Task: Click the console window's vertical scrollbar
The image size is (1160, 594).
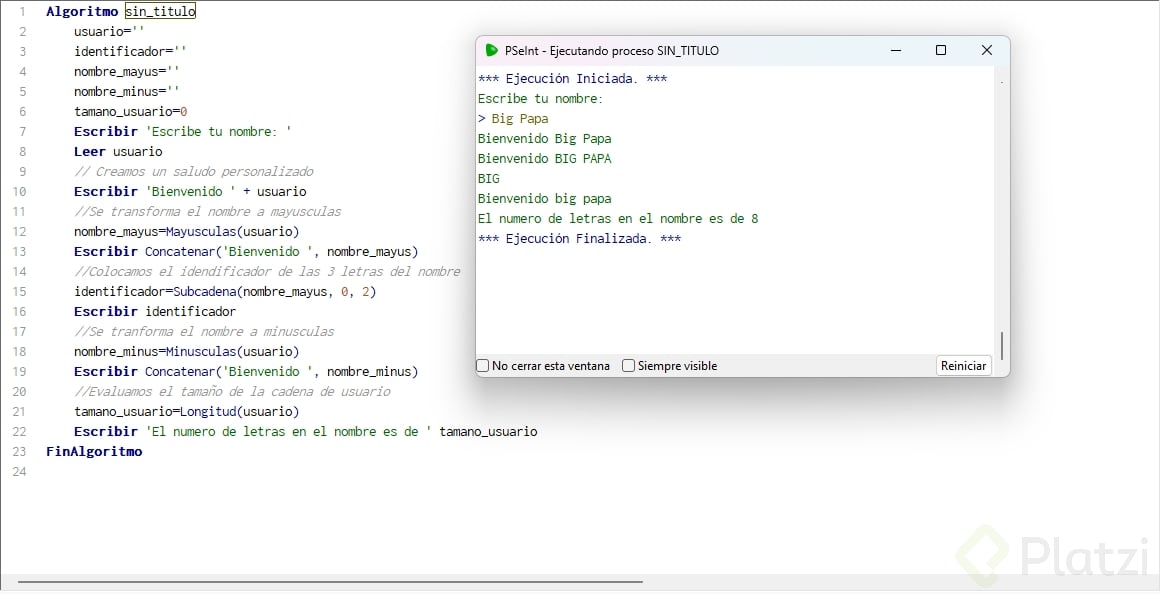Action: tap(1001, 345)
